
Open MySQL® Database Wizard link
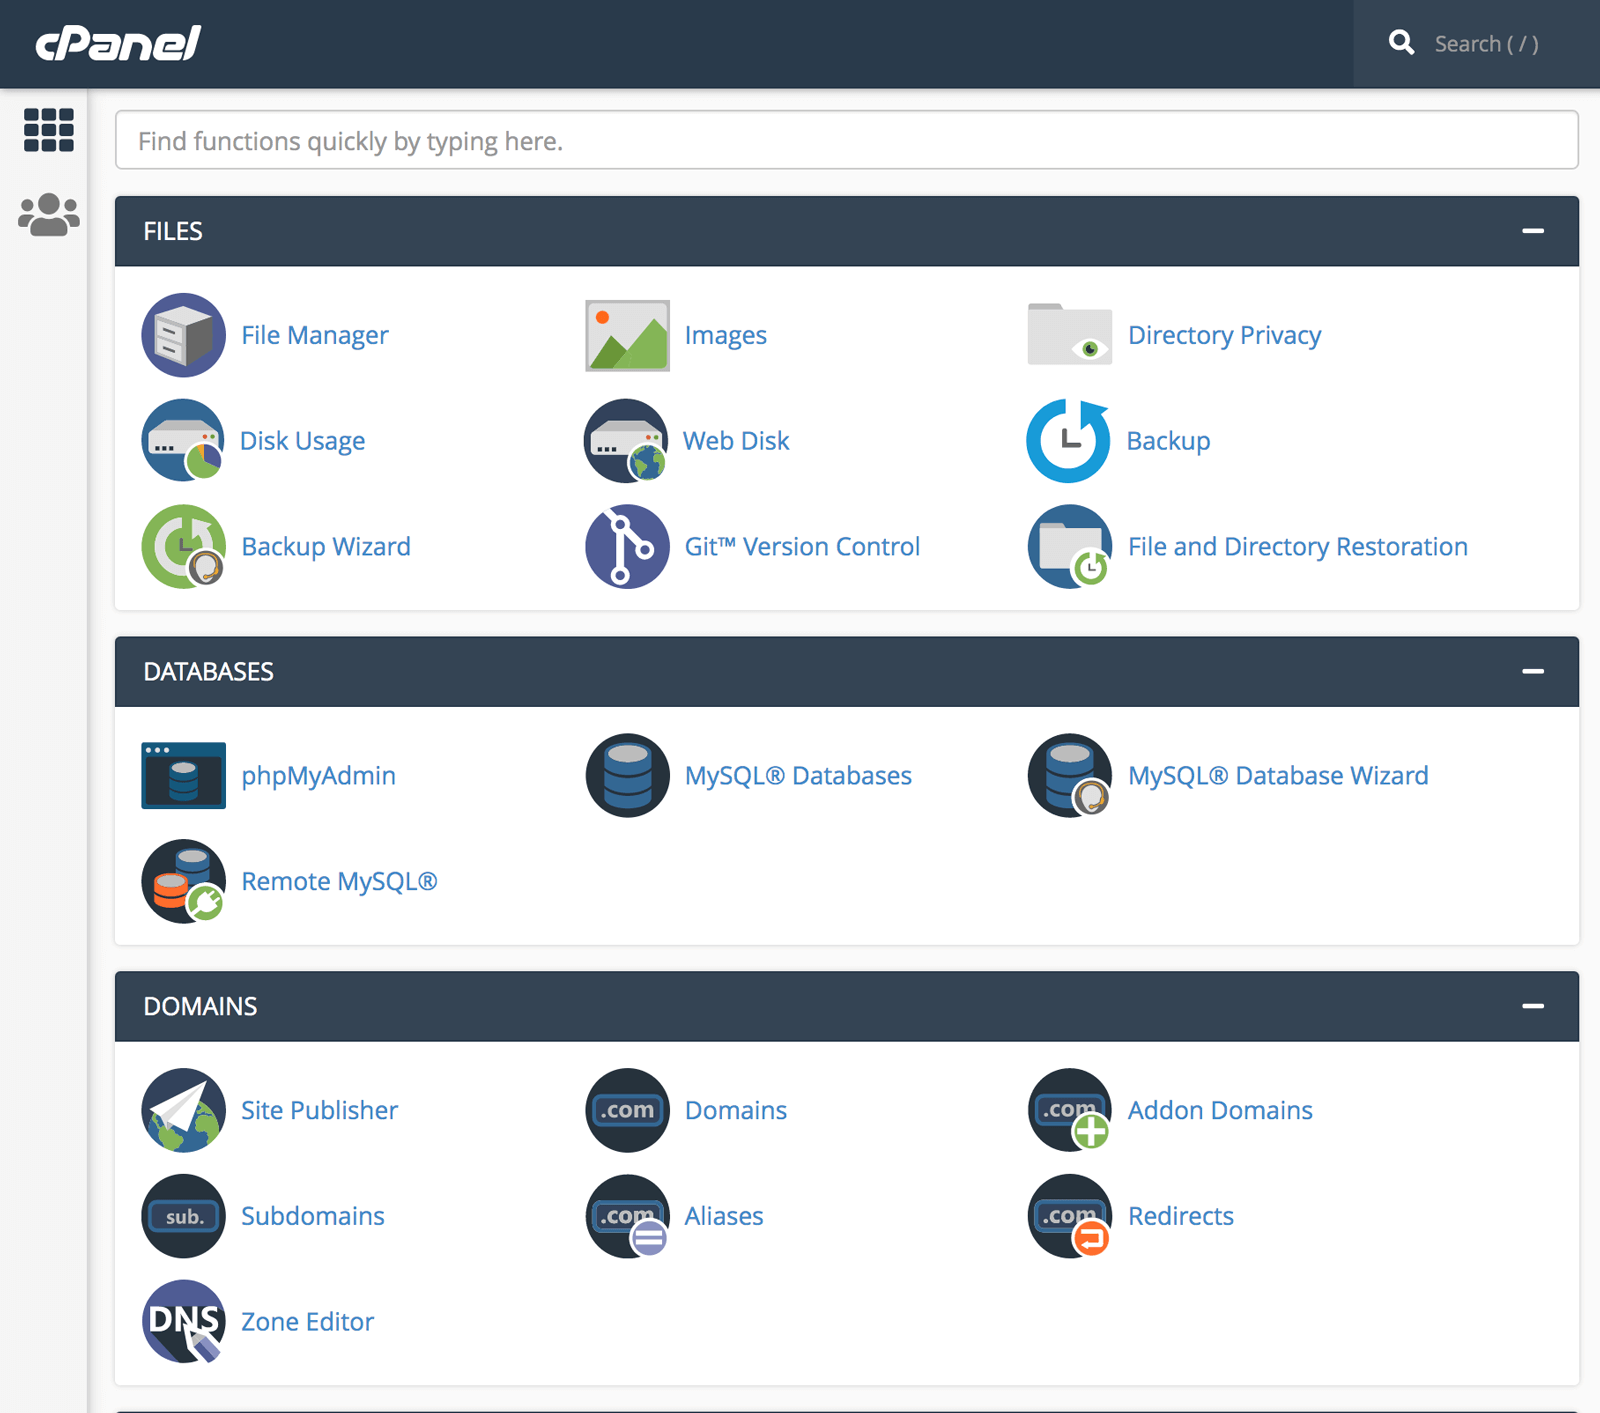click(1278, 775)
